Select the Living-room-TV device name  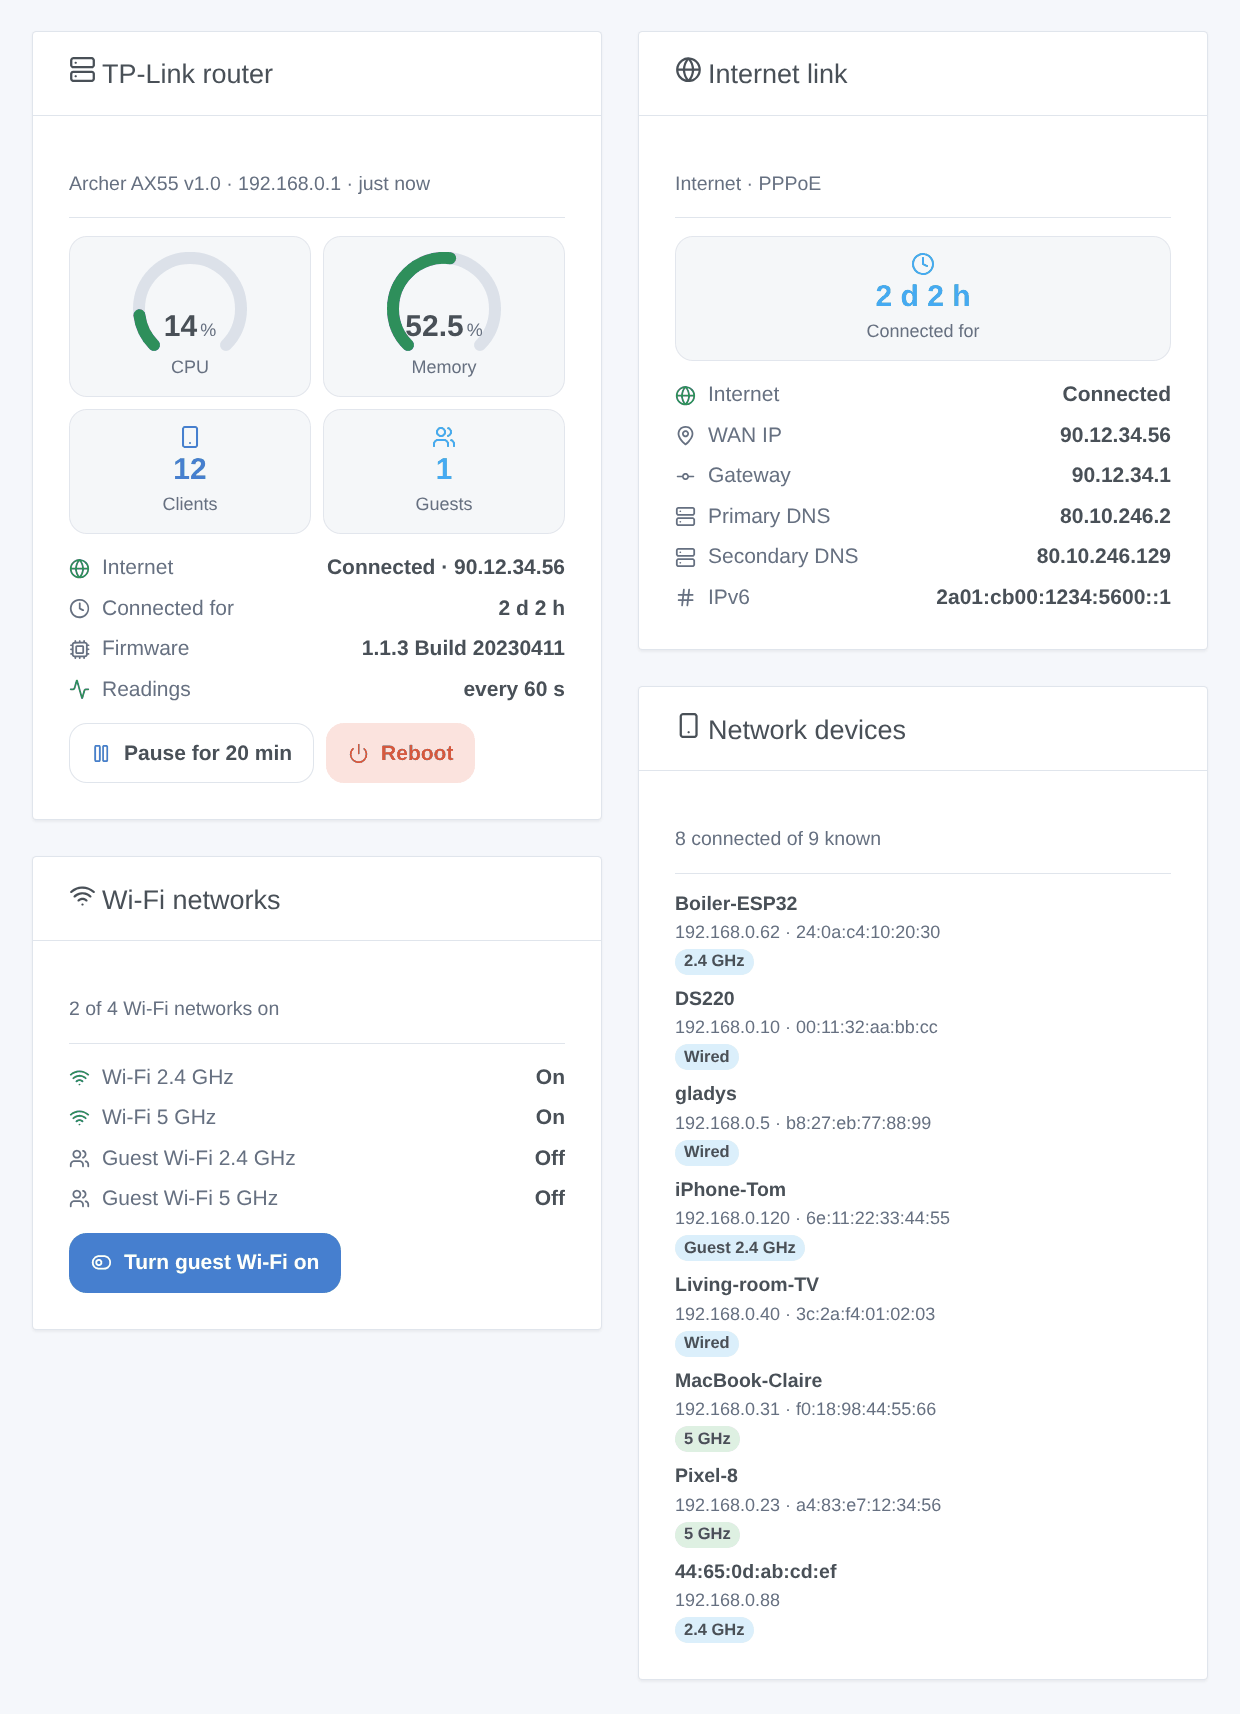pos(747,1284)
